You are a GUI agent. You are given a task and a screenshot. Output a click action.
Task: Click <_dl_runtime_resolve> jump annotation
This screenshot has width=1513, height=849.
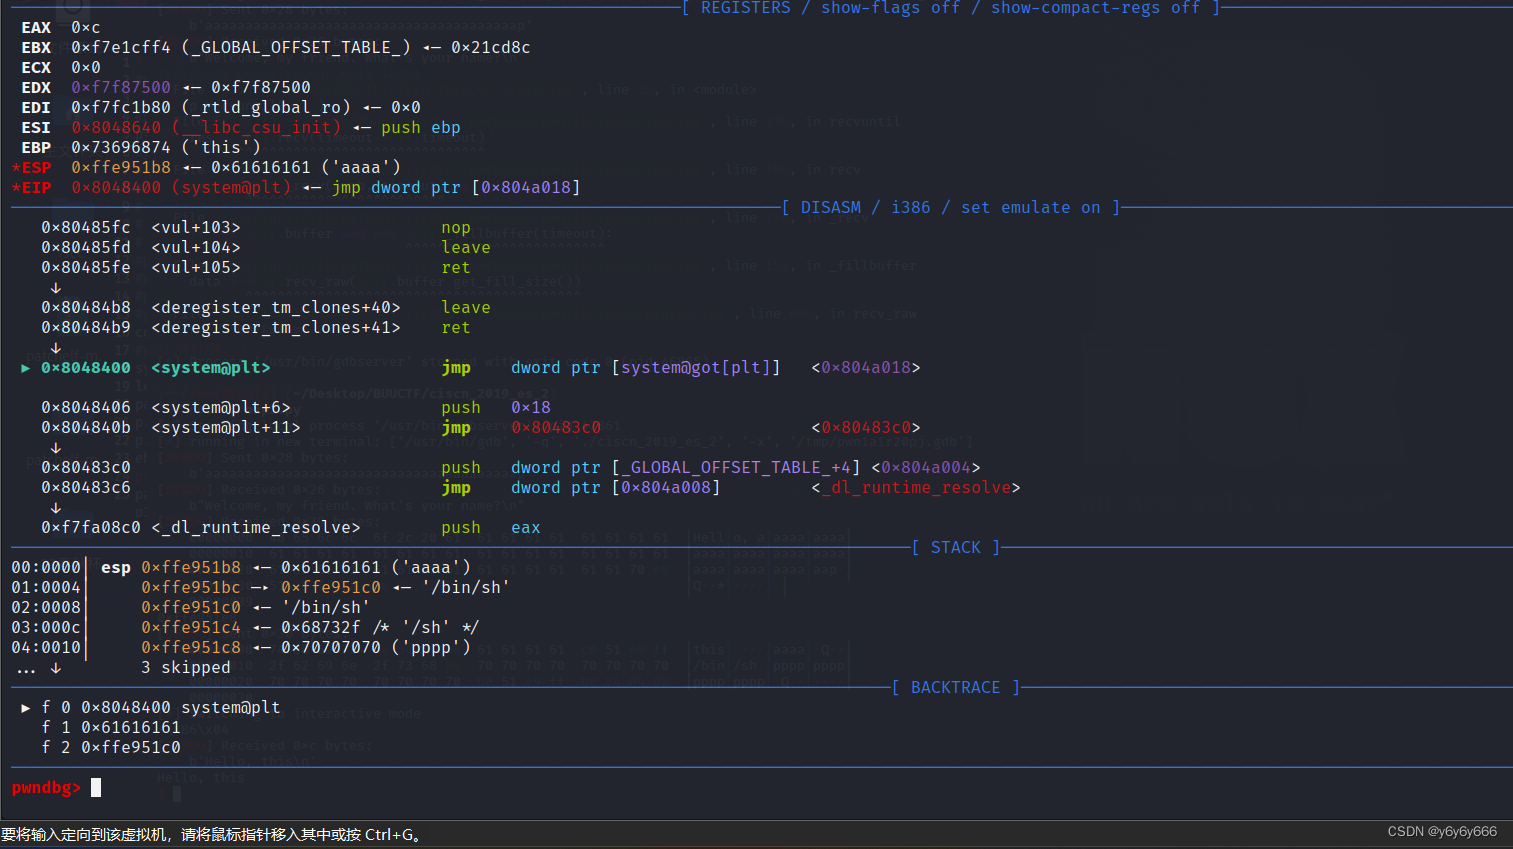click(916, 488)
